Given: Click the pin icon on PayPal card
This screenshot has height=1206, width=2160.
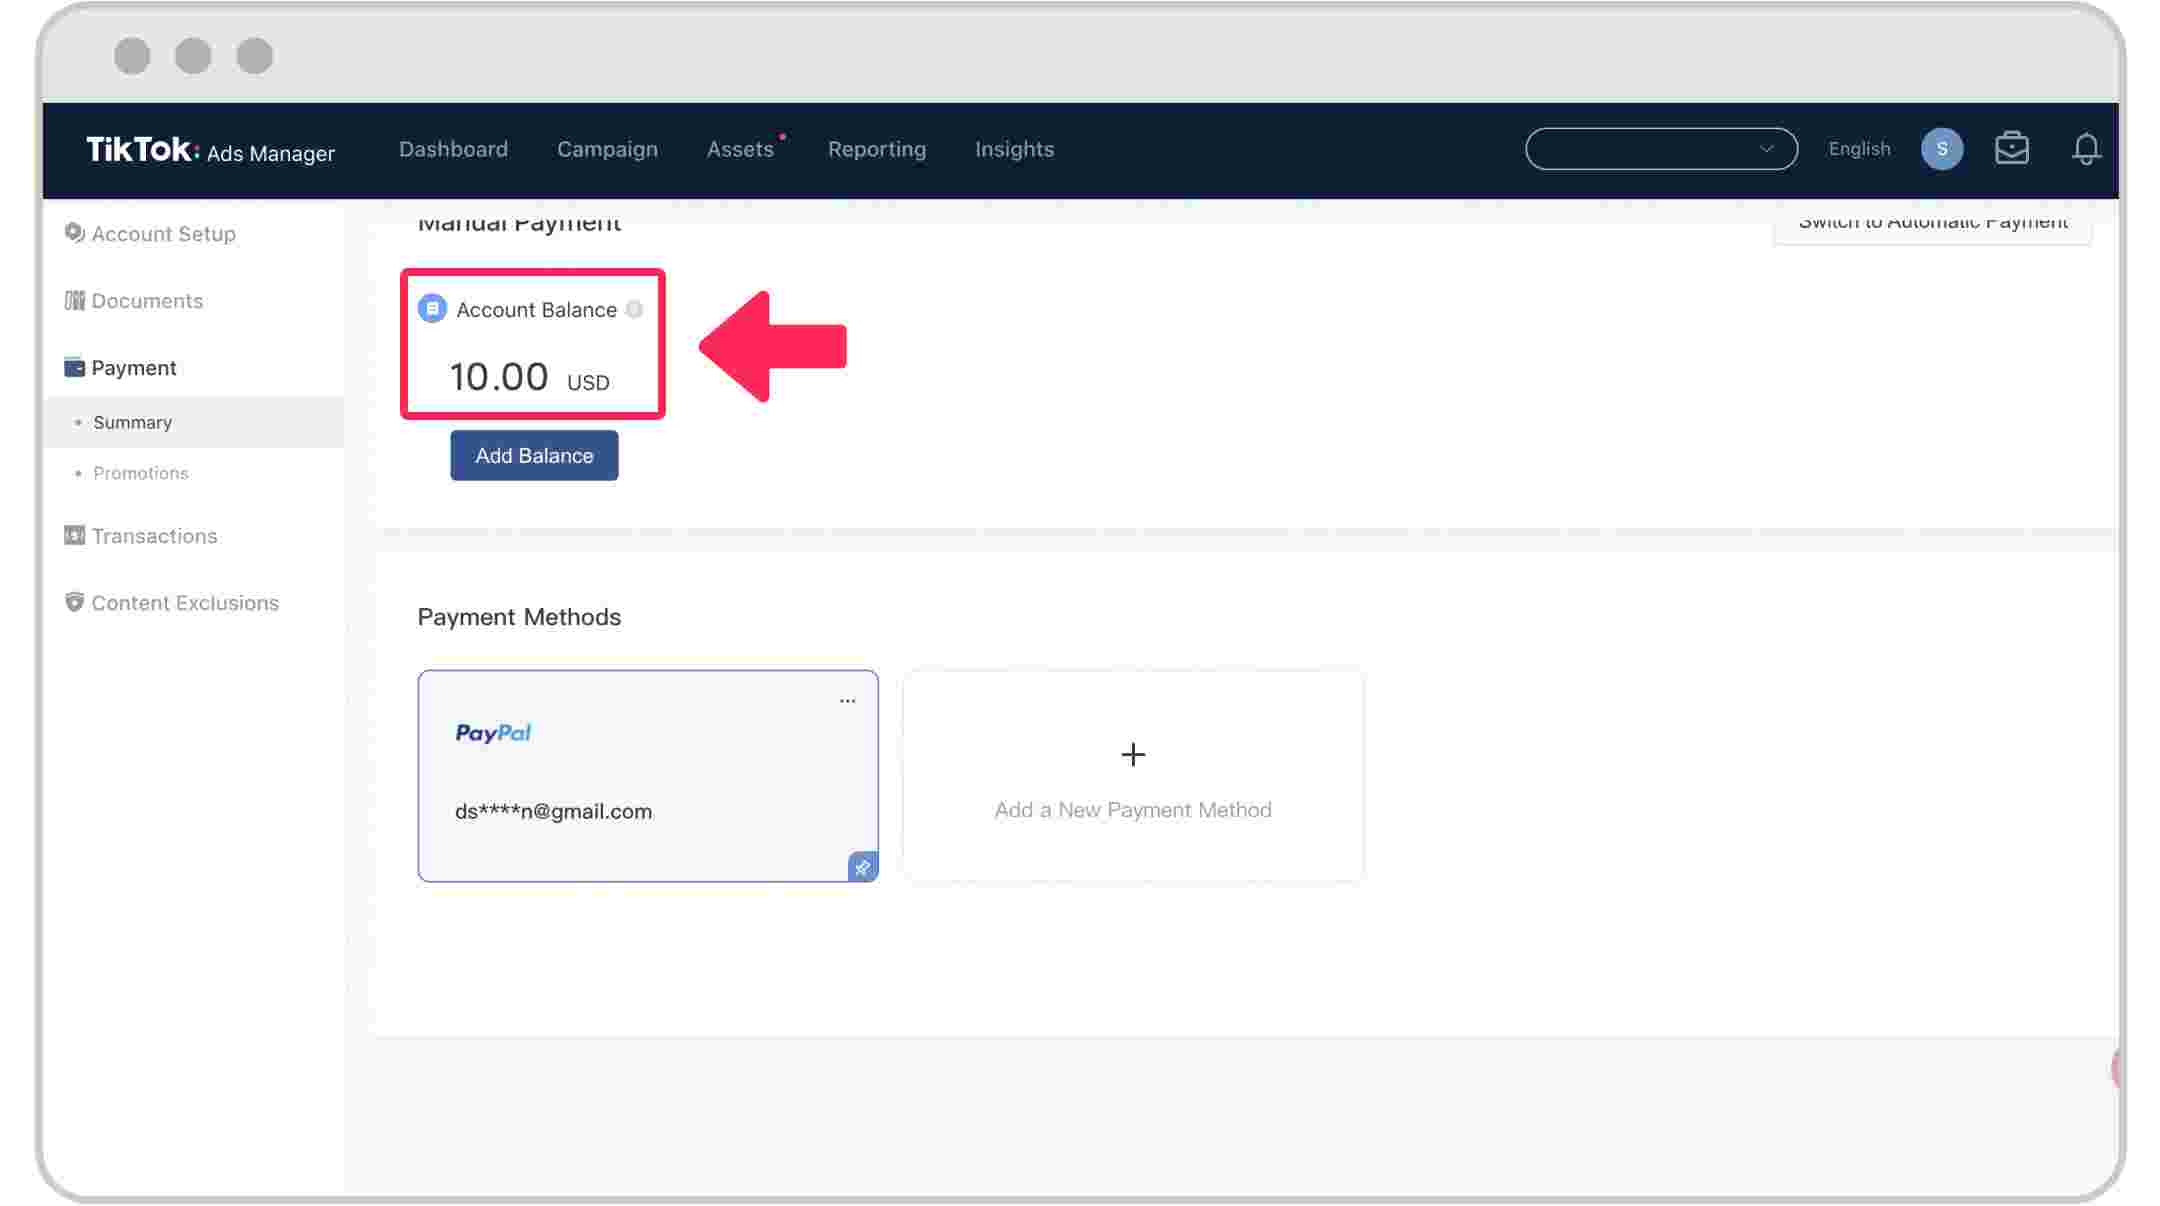Looking at the screenshot, I should point(862,866).
